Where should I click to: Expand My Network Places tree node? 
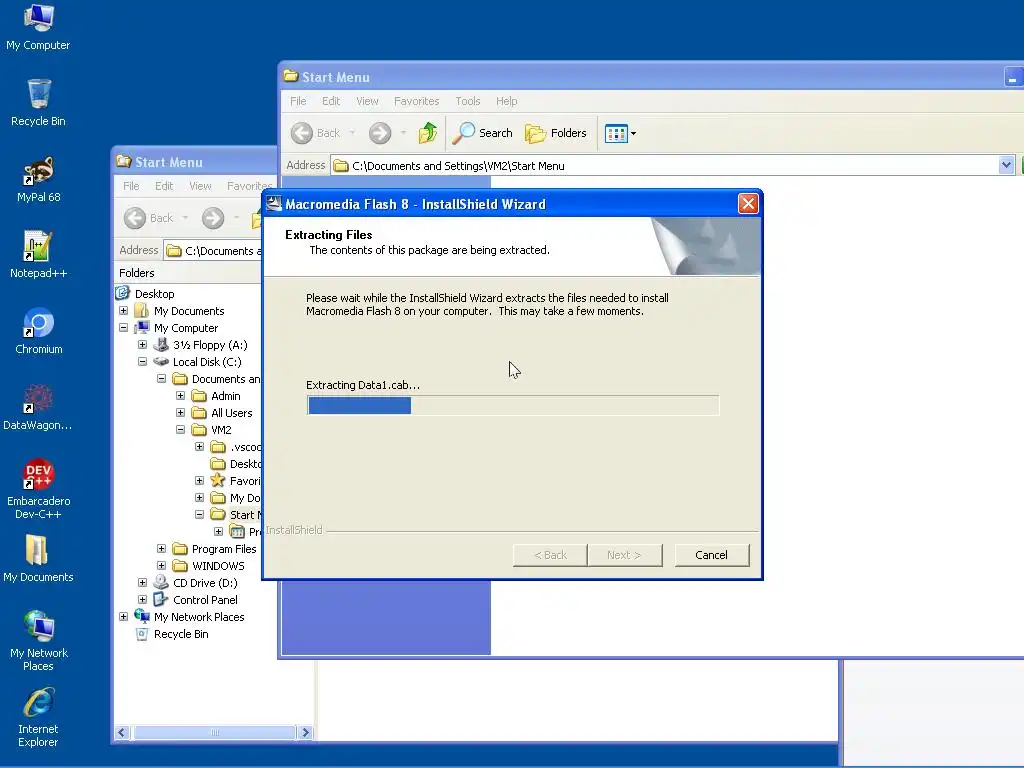coord(123,616)
